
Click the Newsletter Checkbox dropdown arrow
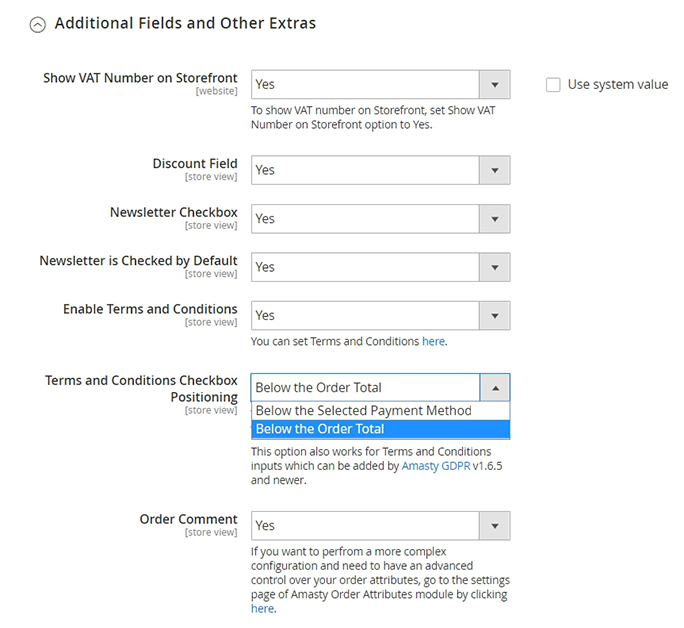tap(495, 218)
